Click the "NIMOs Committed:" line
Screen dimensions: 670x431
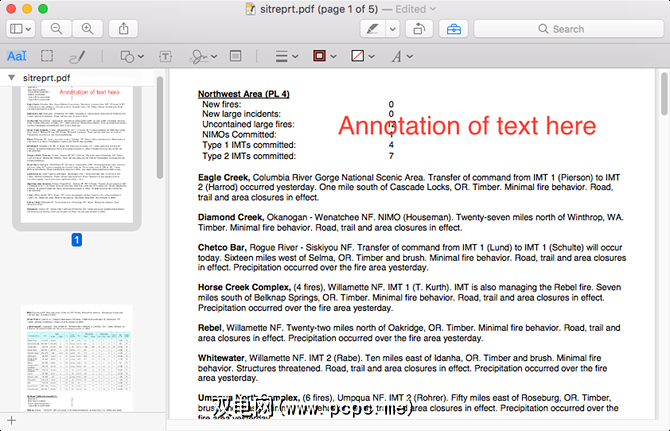tap(239, 135)
